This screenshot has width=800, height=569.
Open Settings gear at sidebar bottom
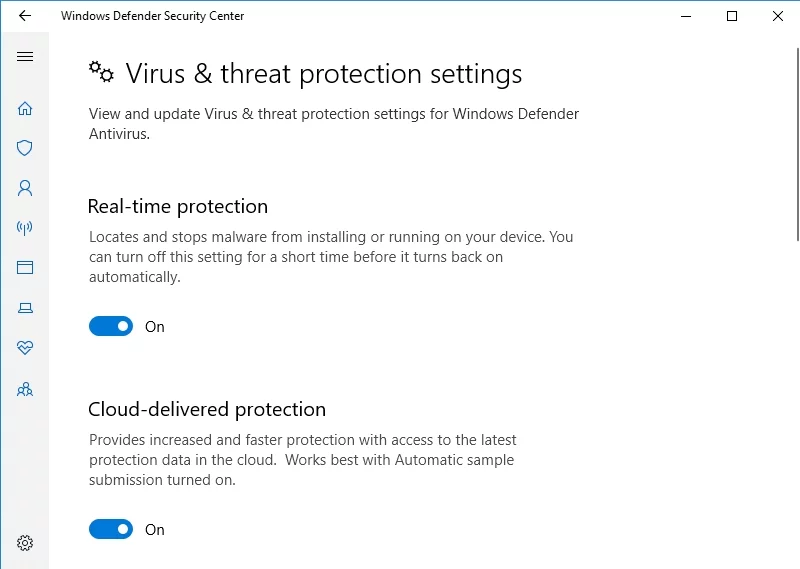(25, 543)
